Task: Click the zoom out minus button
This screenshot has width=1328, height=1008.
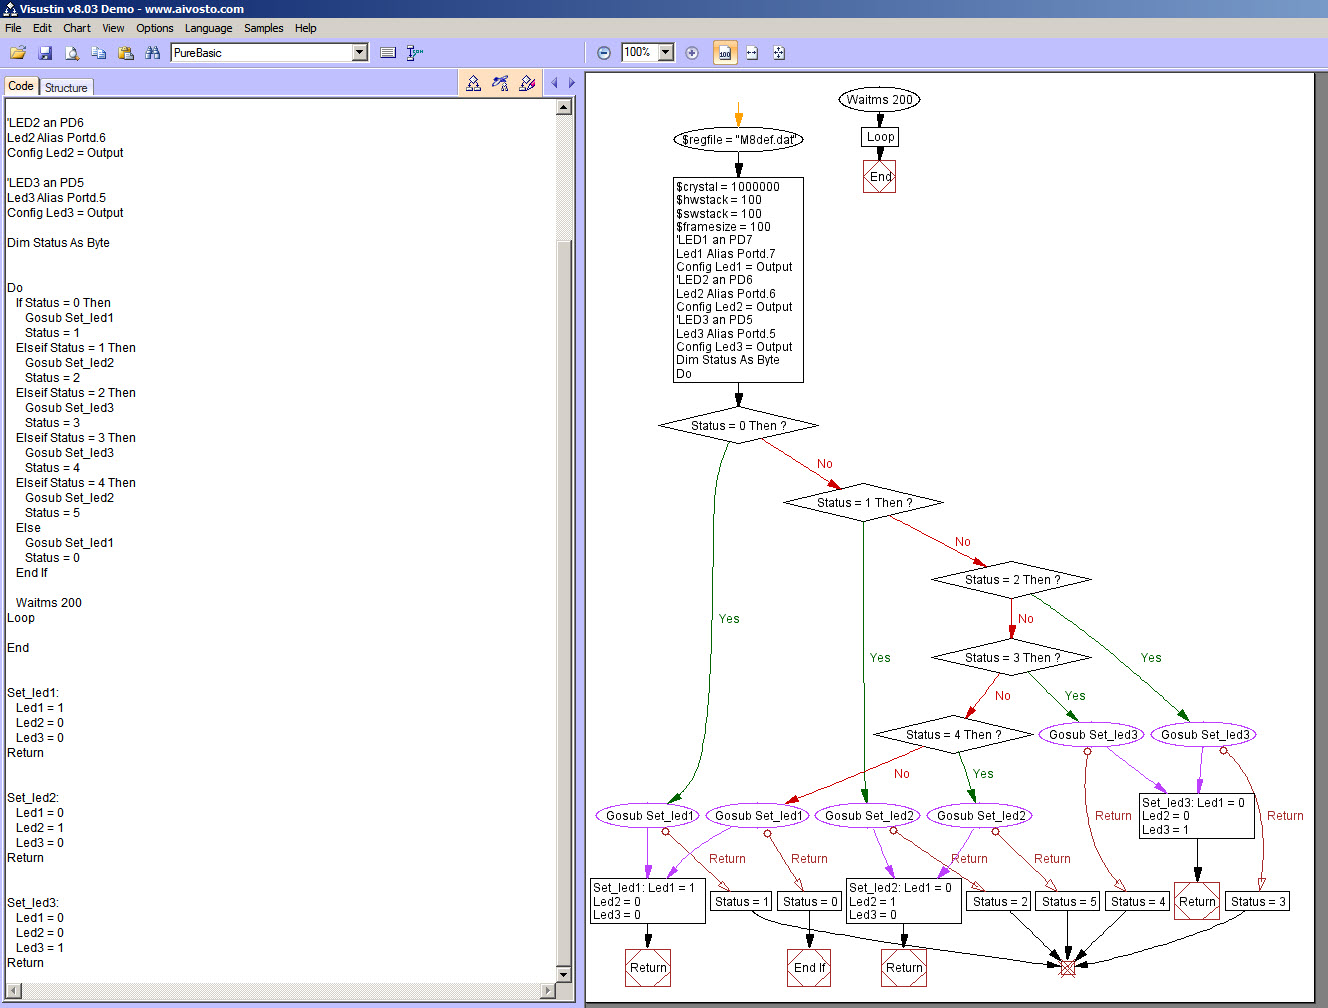Action: pos(604,53)
